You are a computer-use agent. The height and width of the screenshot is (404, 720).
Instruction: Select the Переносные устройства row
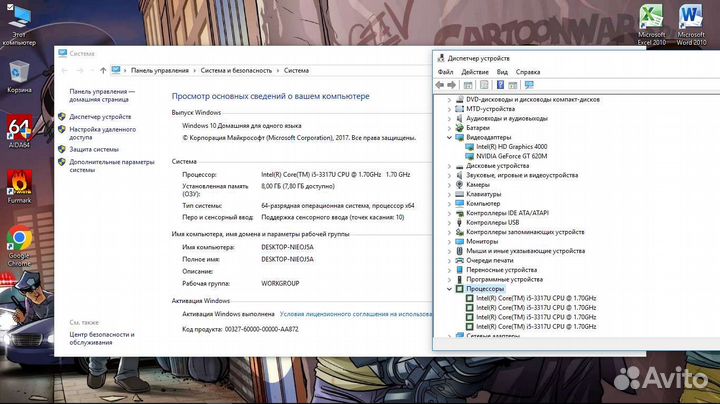pyautogui.click(x=501, y=270)
